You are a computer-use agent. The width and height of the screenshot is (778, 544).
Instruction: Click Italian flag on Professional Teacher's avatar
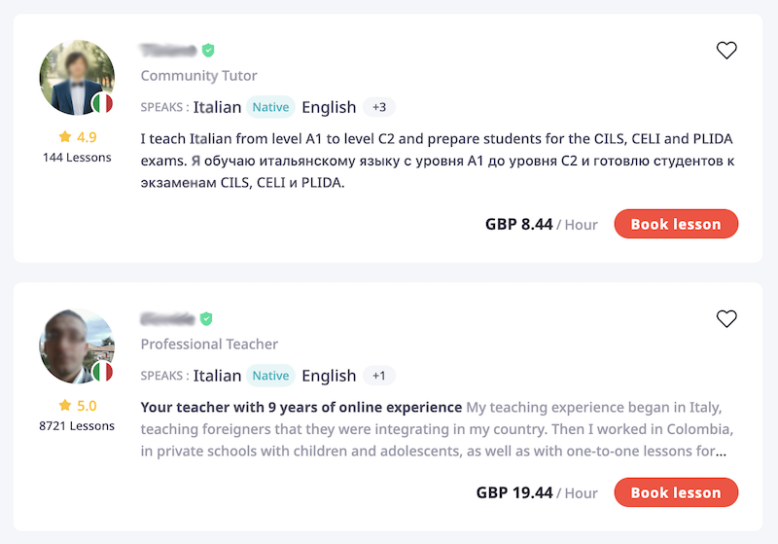(102, 372)
